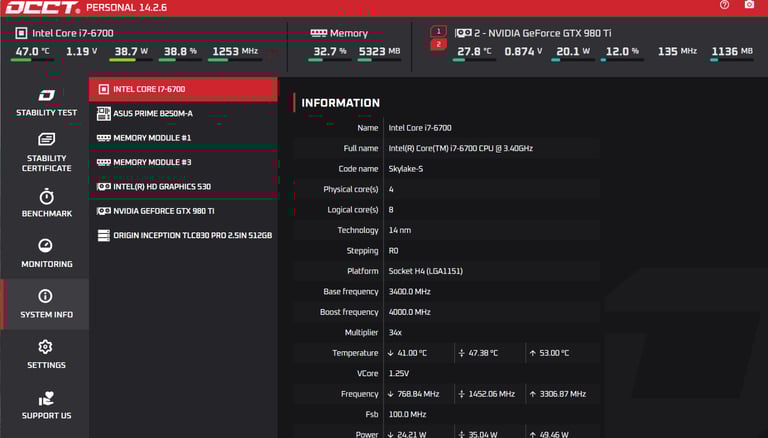Select NVIDIA GeForce GTX 980 Ti entry

183,211
